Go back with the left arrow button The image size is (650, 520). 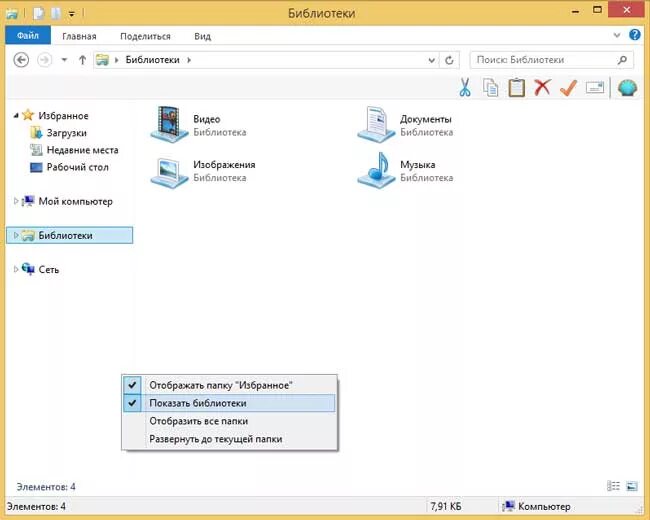point(21,60)
